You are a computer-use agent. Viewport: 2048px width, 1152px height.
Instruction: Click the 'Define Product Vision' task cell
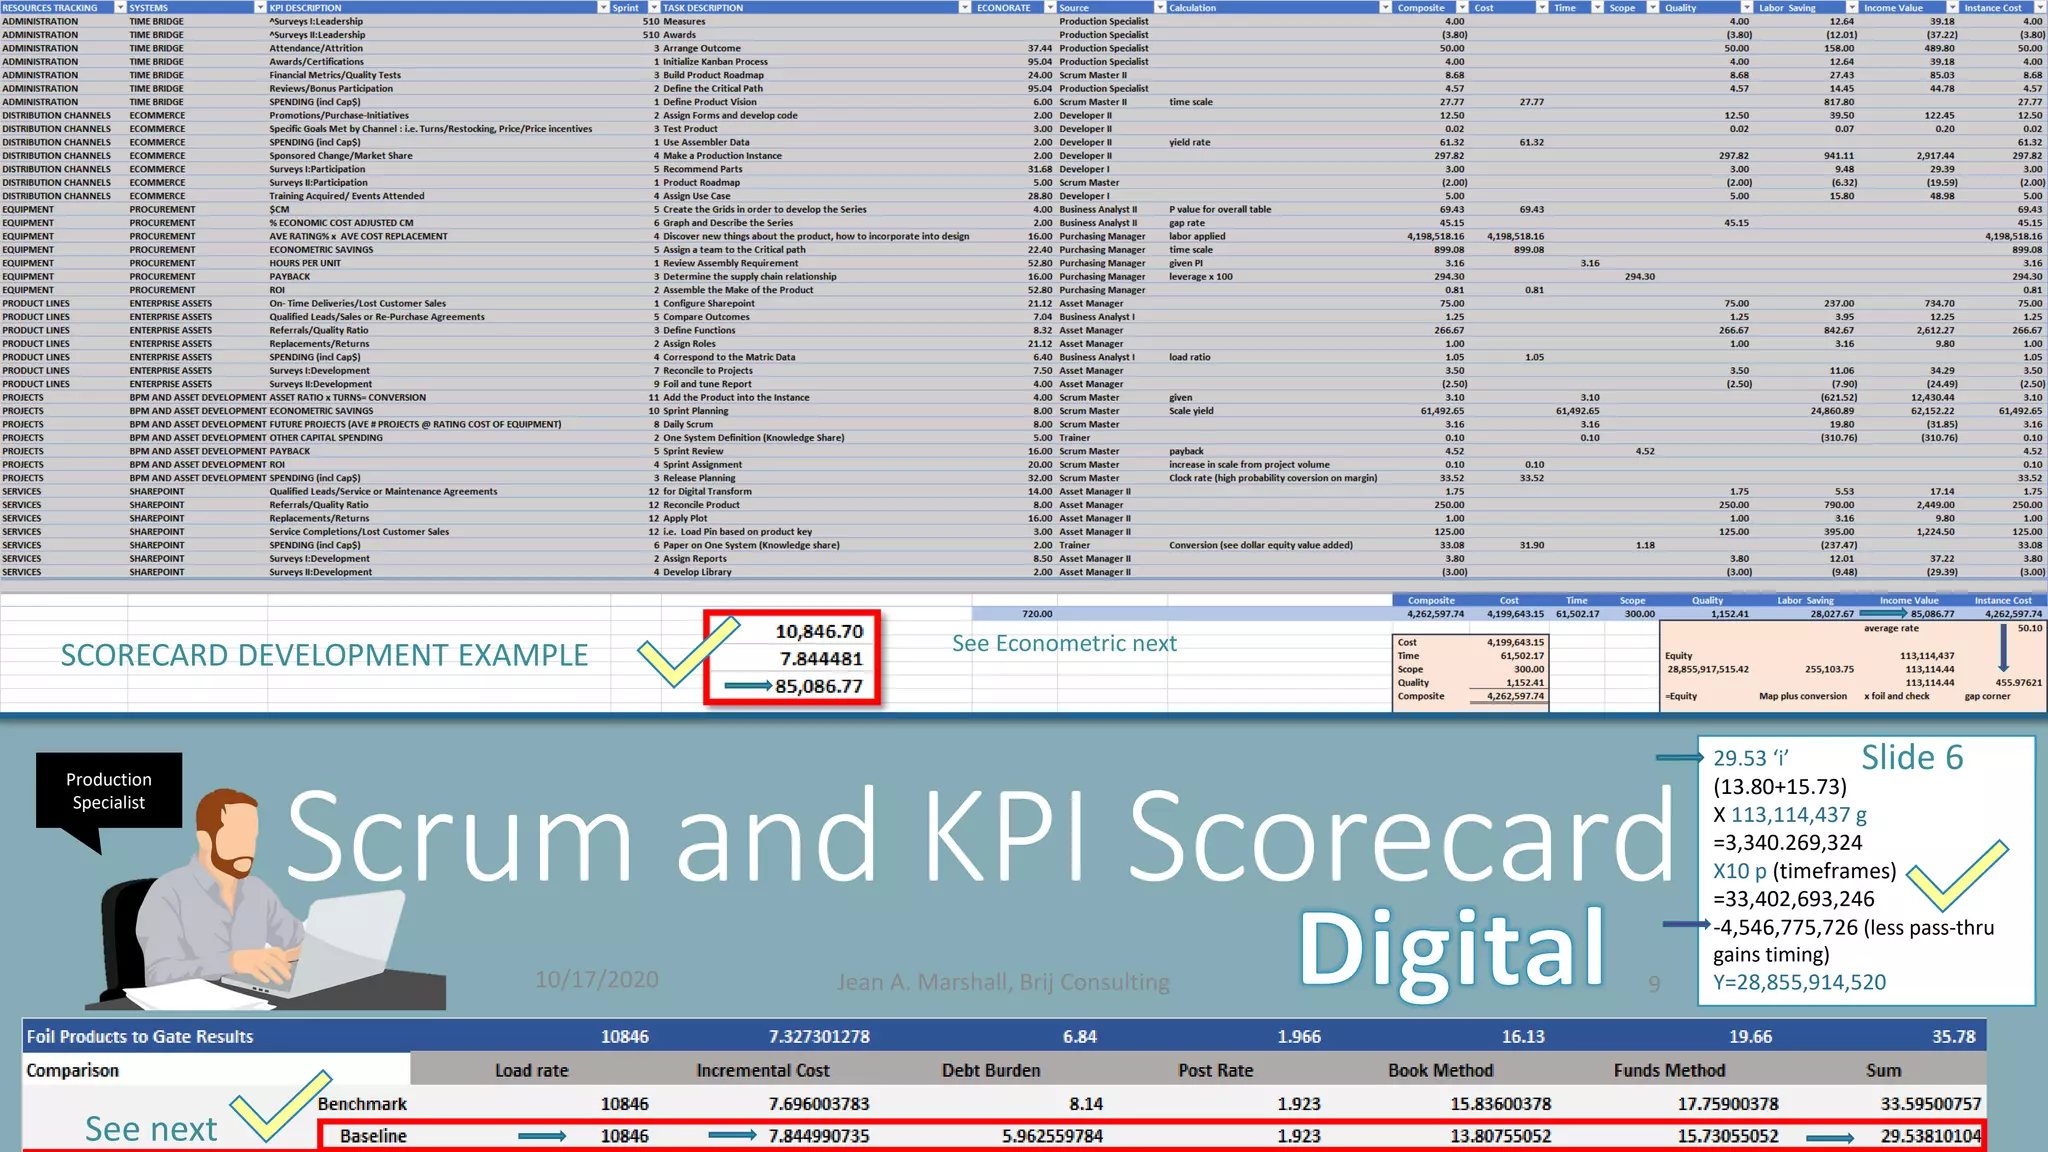coord(710,102)
